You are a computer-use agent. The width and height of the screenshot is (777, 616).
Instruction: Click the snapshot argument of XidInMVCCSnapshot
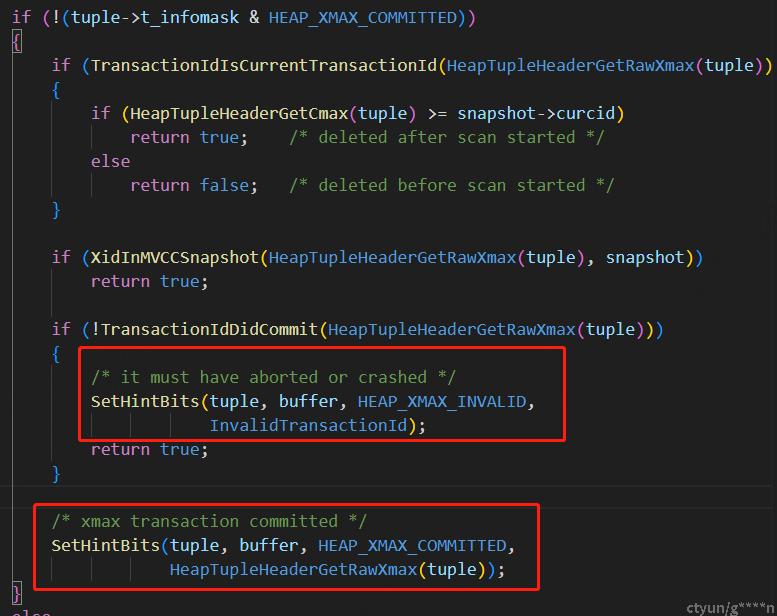coord(645,258)
